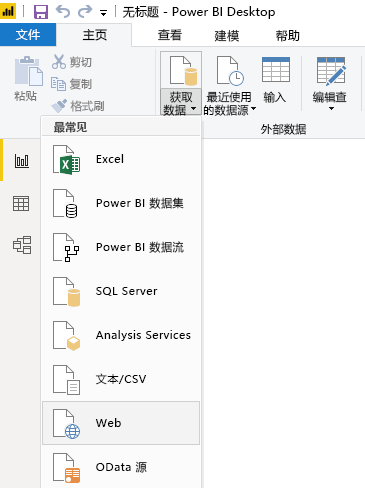Open the Report view in sidebar
Image resolution: width=365 pixels, height=488 pixels.
coord(22,161)
